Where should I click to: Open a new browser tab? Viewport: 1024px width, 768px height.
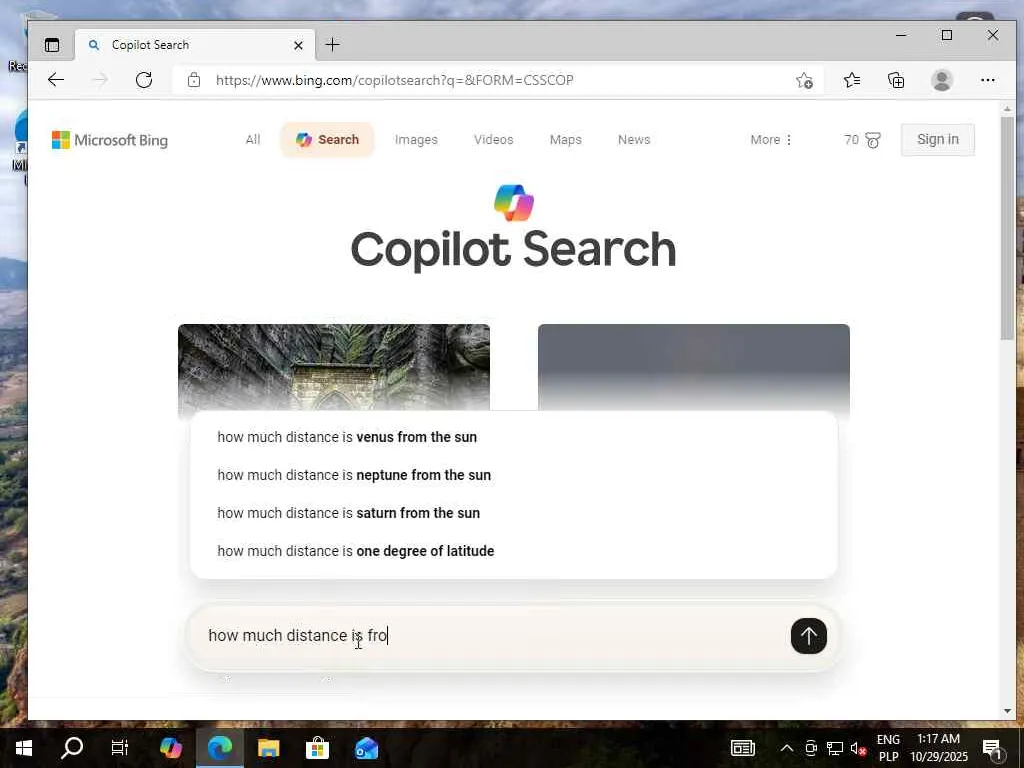(332, 44)
